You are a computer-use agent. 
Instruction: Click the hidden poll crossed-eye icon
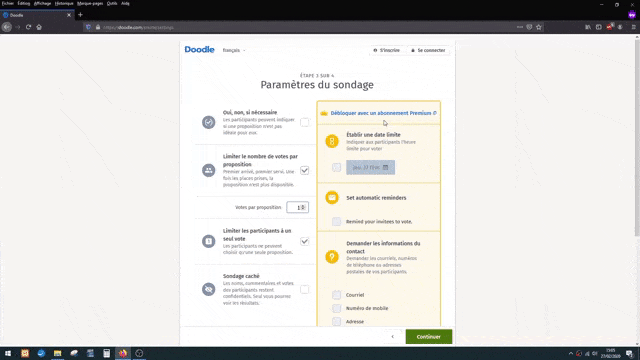pyautogui.click(x=209, y=289)
